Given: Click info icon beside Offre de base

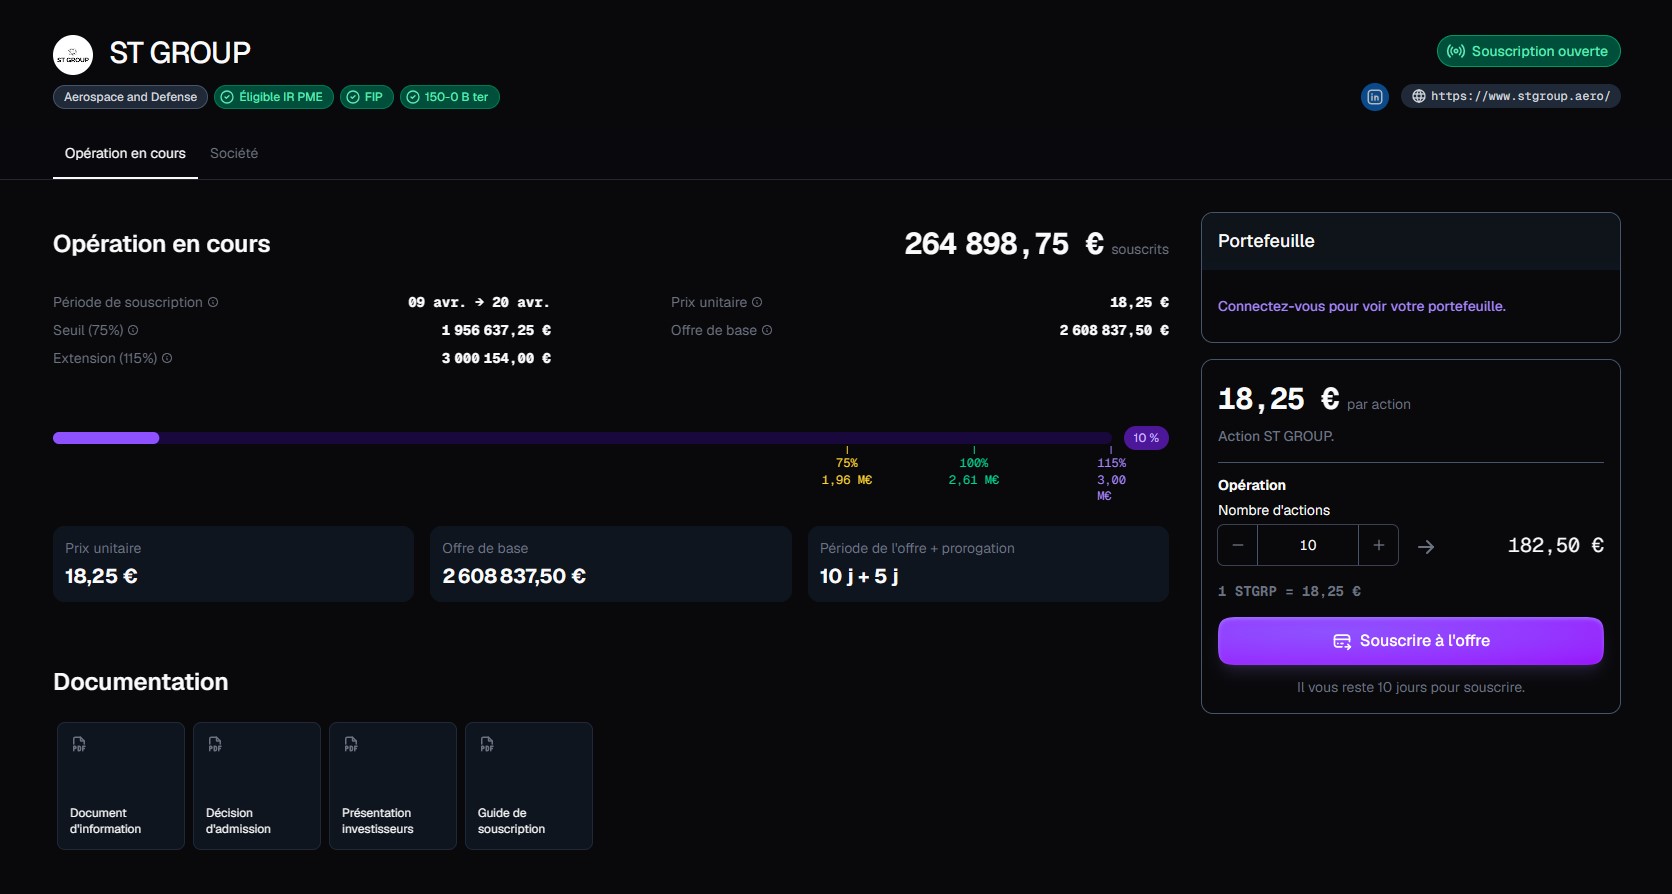Looking at the screenshot, I should click(767, 330).
